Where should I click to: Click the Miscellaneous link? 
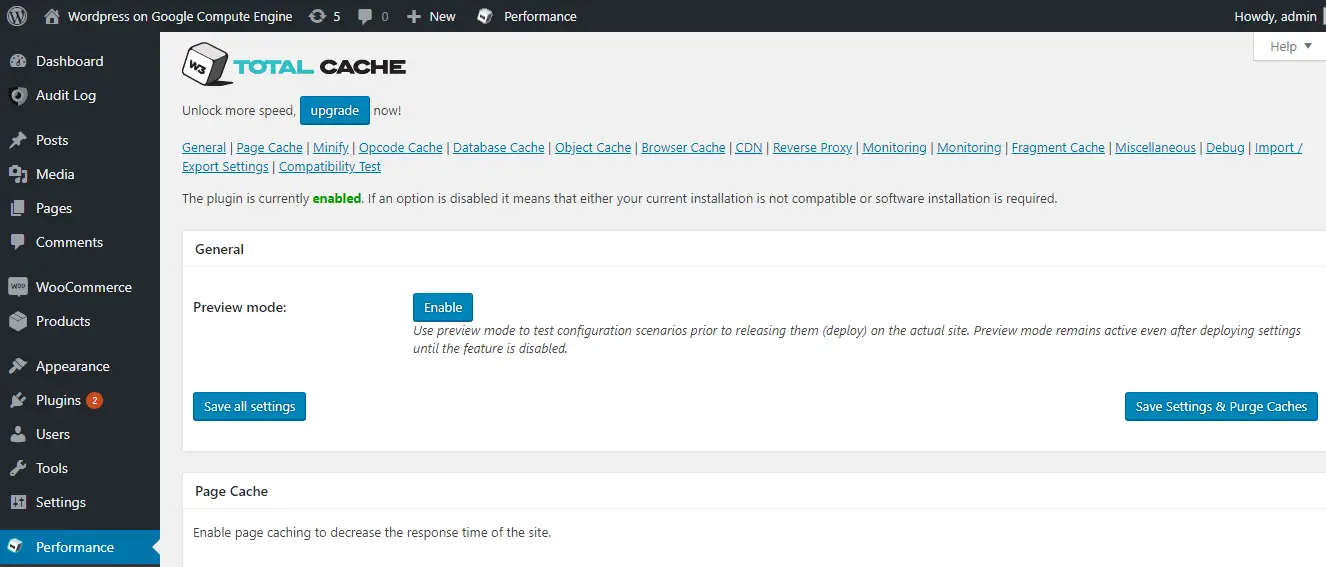point(1155,147)
